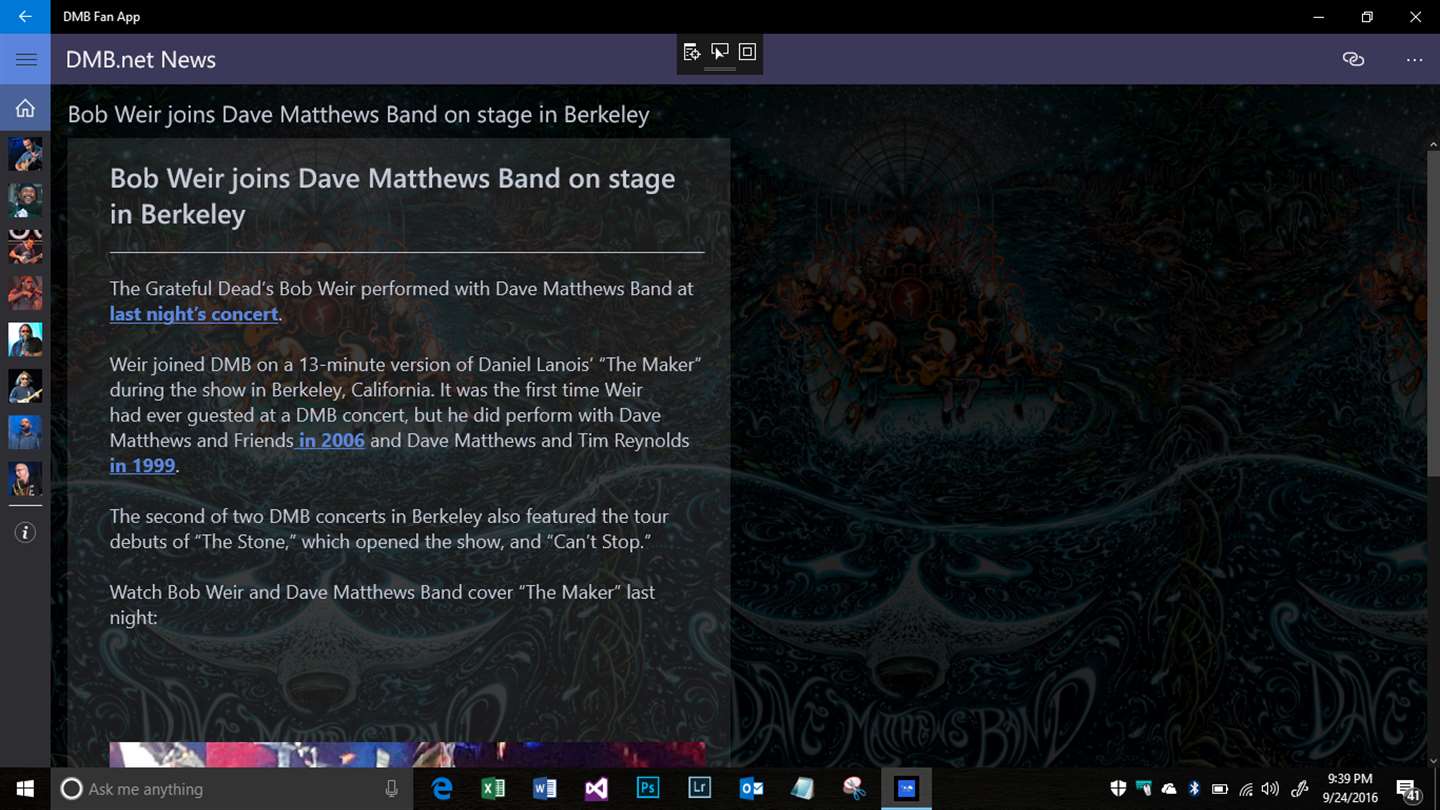This screenshot has height=810, width=1440.
Task: Go to the Home page in sidebar
Action: [x=25, y=108]
